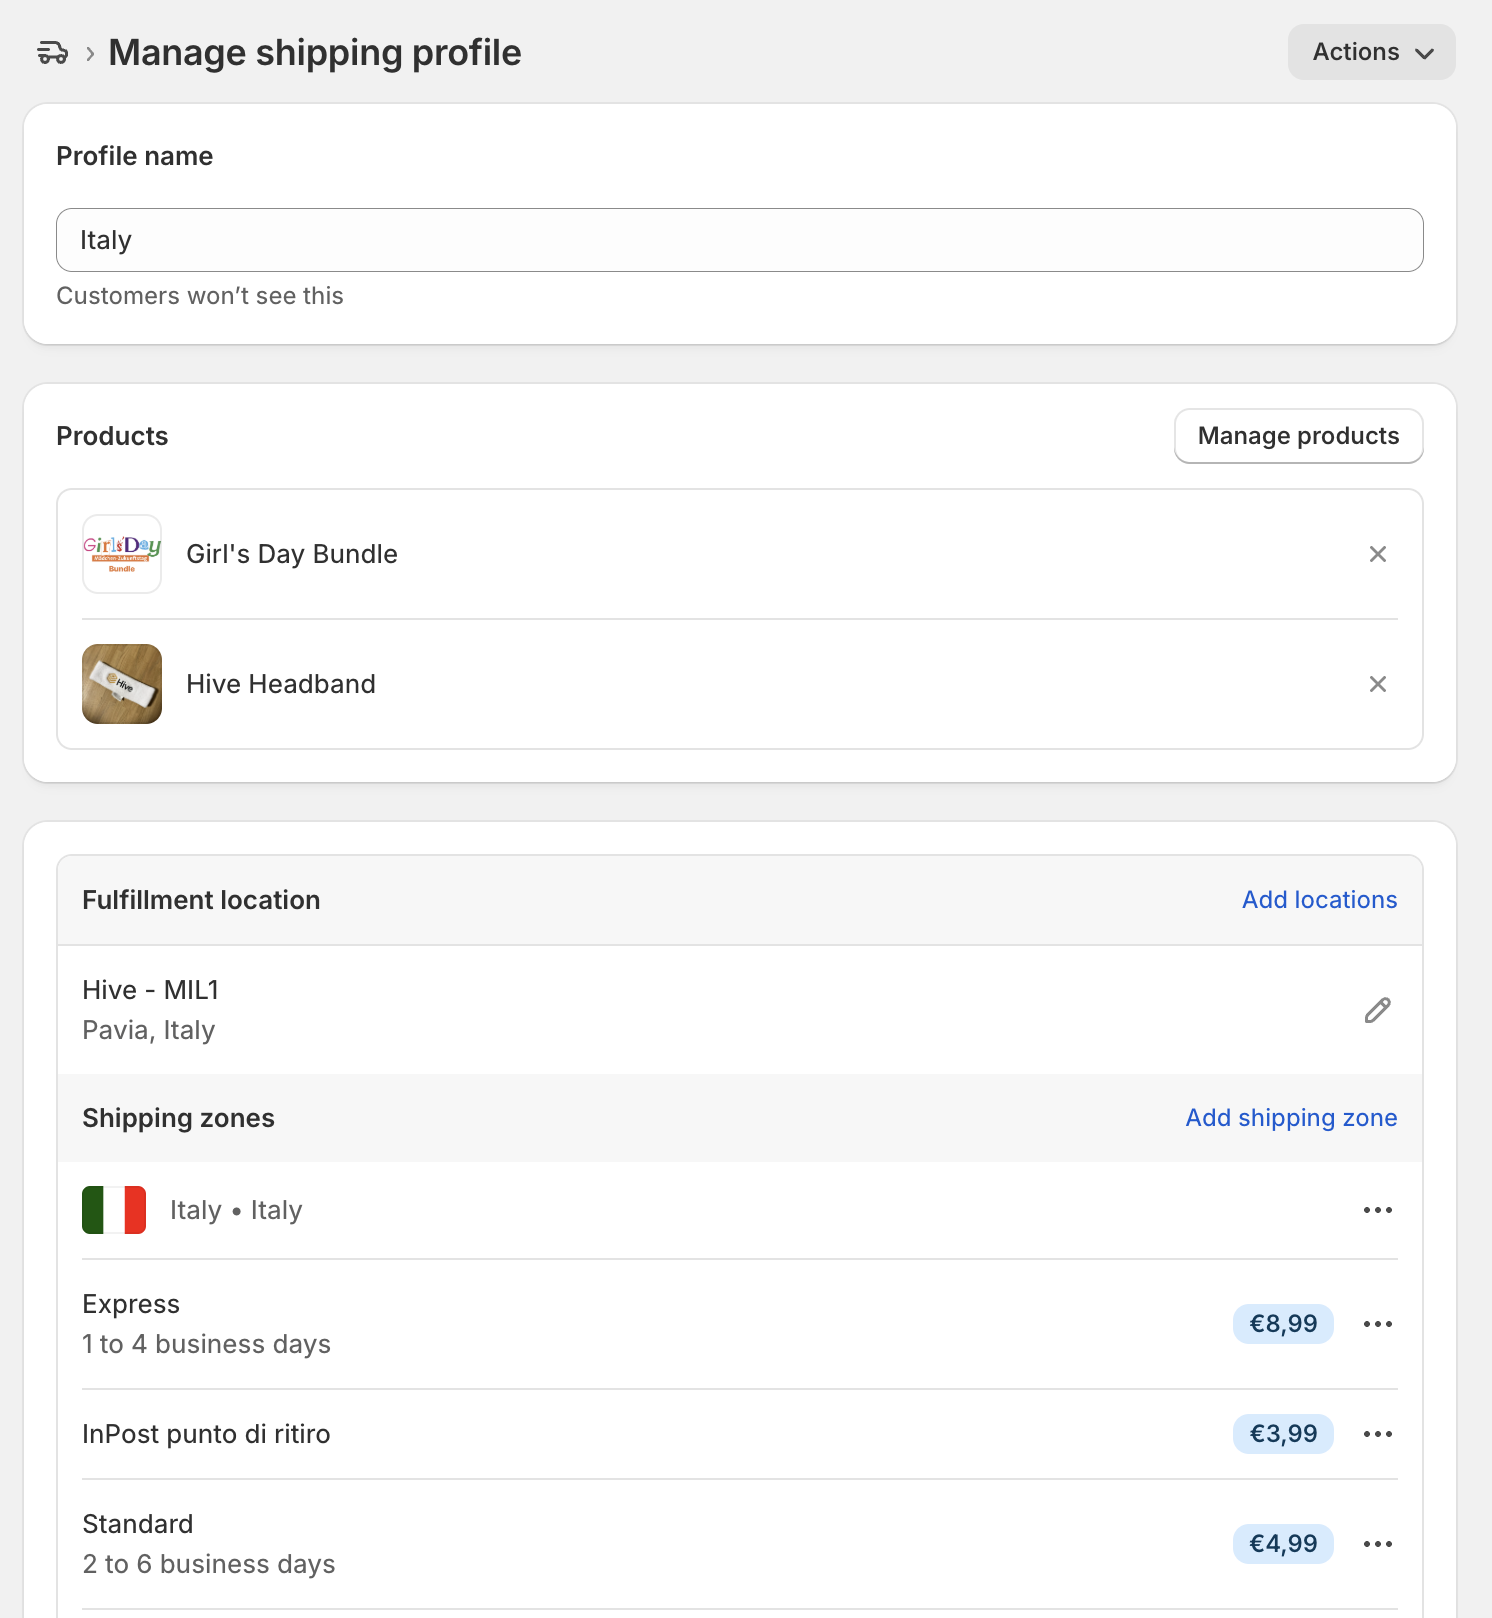Open the Girl's Day Bundle thumbnail
The width and height of the screenshot is (1492, 1618).
click(122, 554)
